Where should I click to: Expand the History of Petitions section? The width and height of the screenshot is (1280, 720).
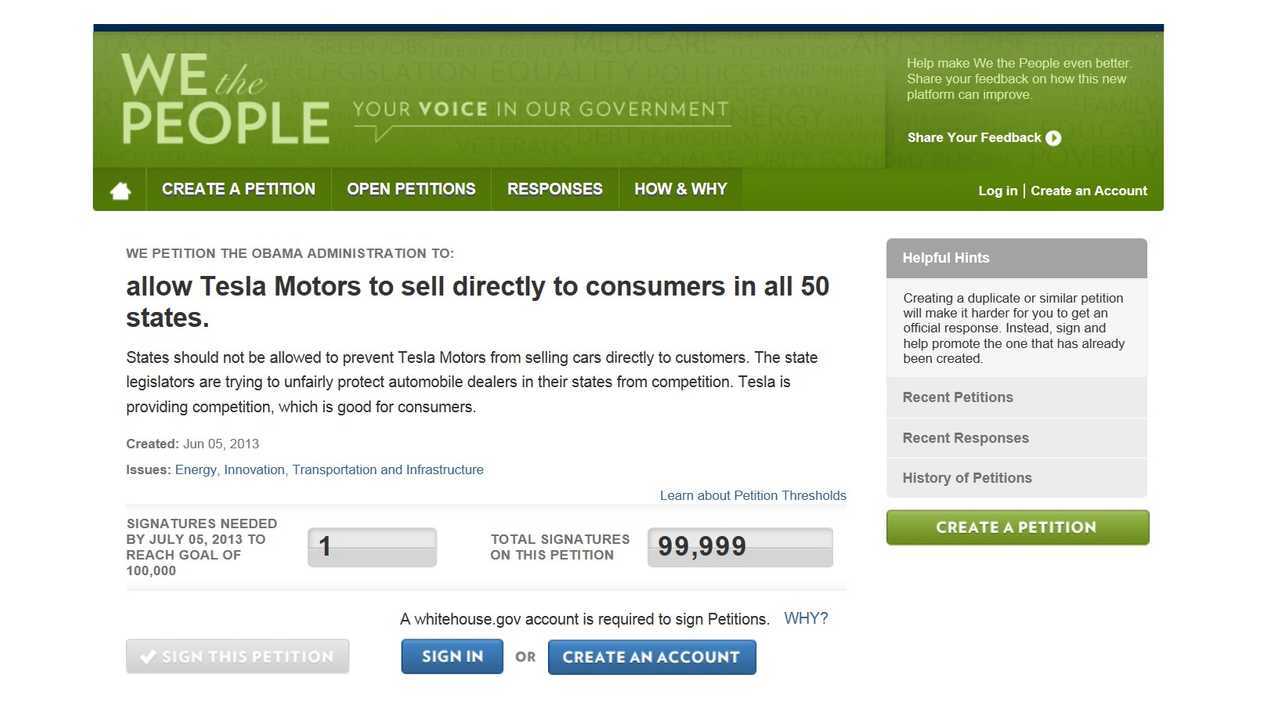click(x=1017, y=478)
